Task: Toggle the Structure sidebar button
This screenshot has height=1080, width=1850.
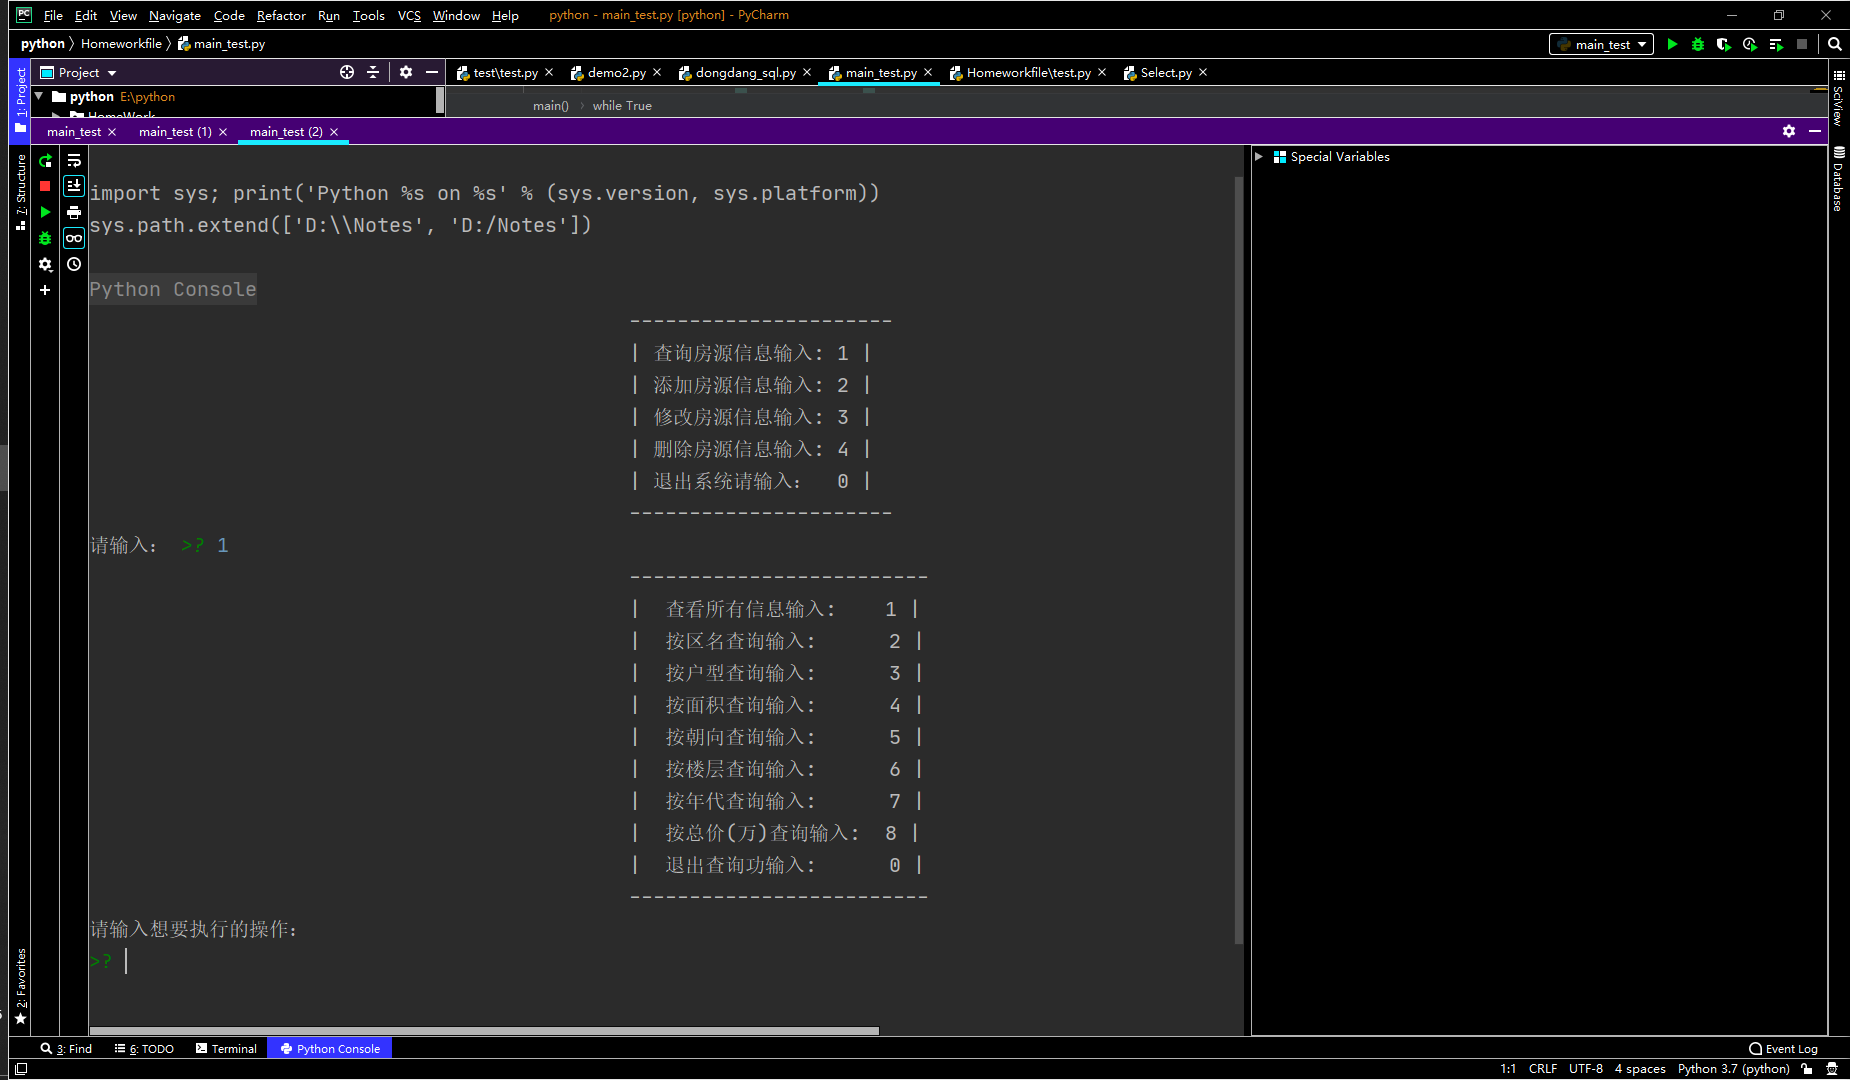Action: click(x=20, y=192)
